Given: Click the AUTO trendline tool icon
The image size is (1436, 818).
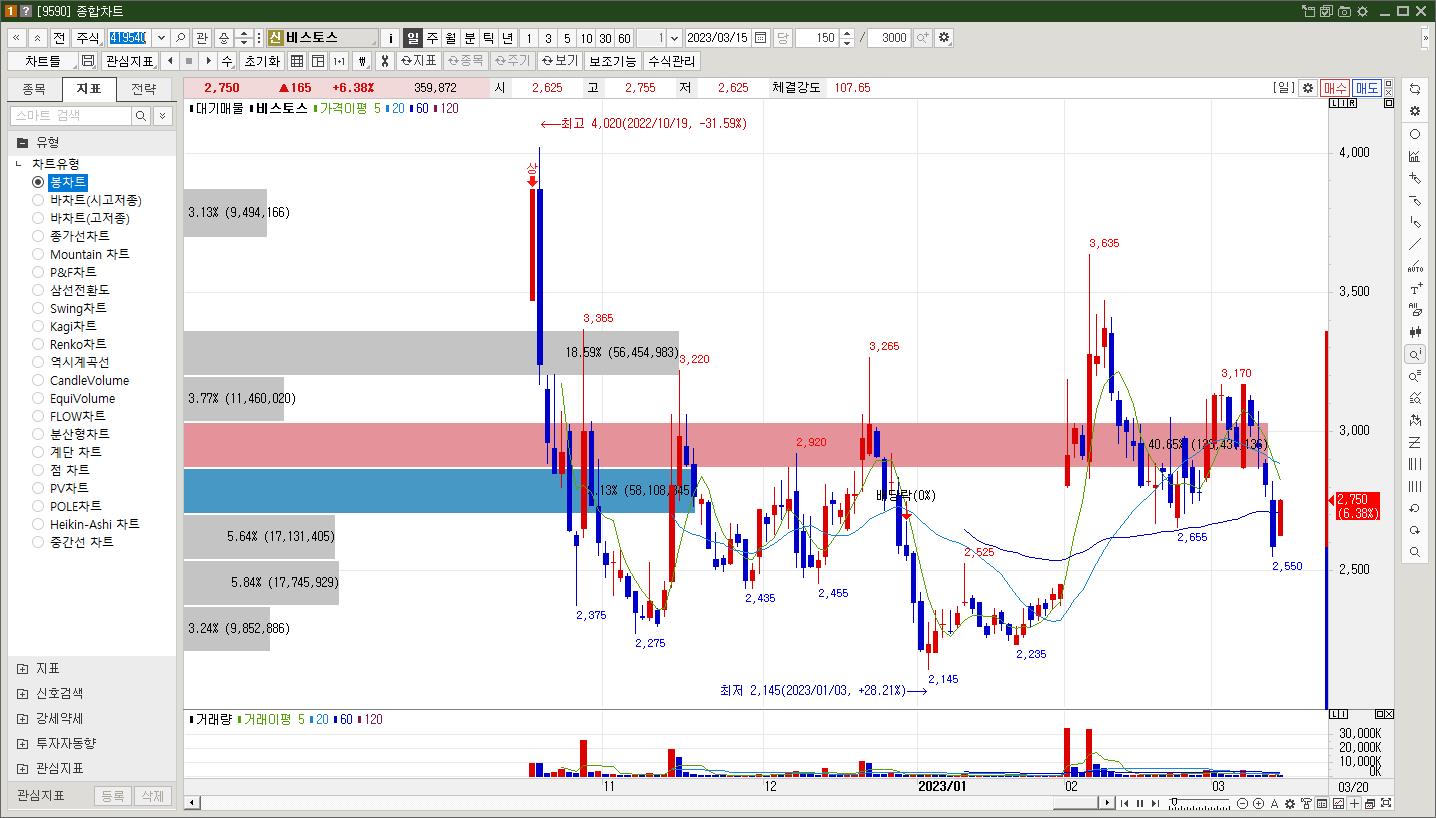Looking at the screenshot, I should 1415,267.
